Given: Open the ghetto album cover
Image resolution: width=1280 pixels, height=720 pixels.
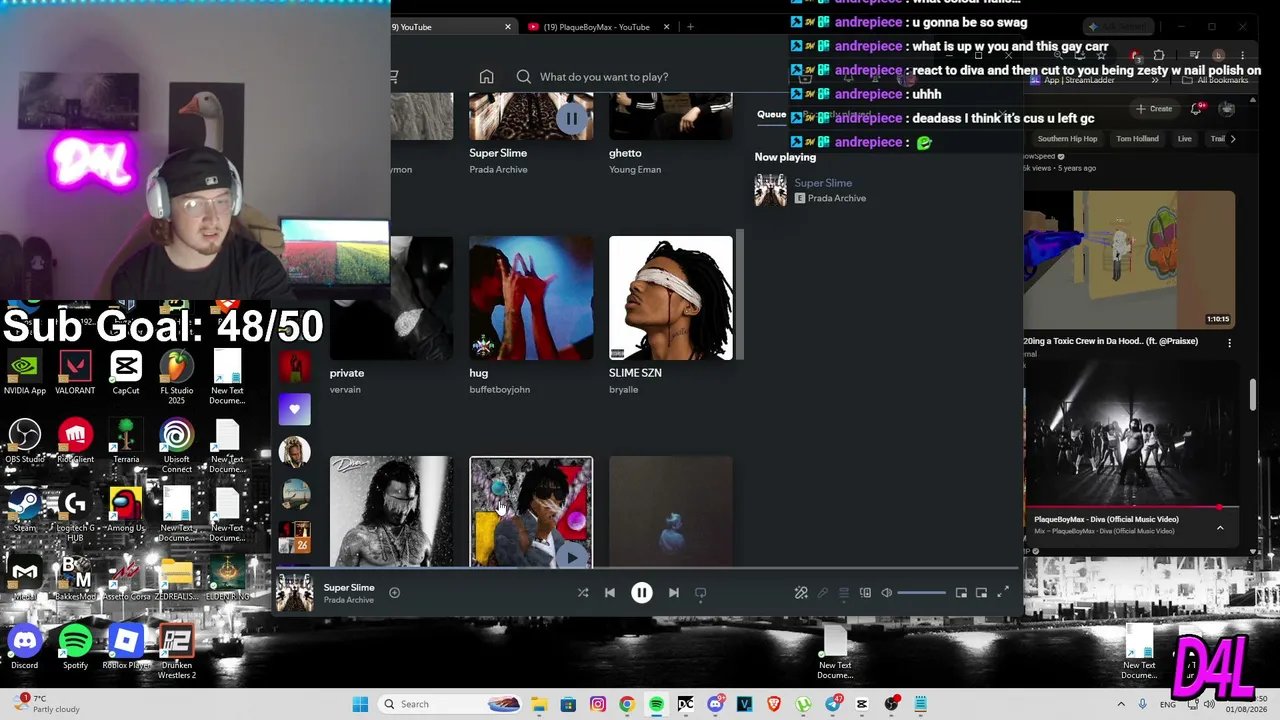Looking at the screenshot, I should (671, 116).
